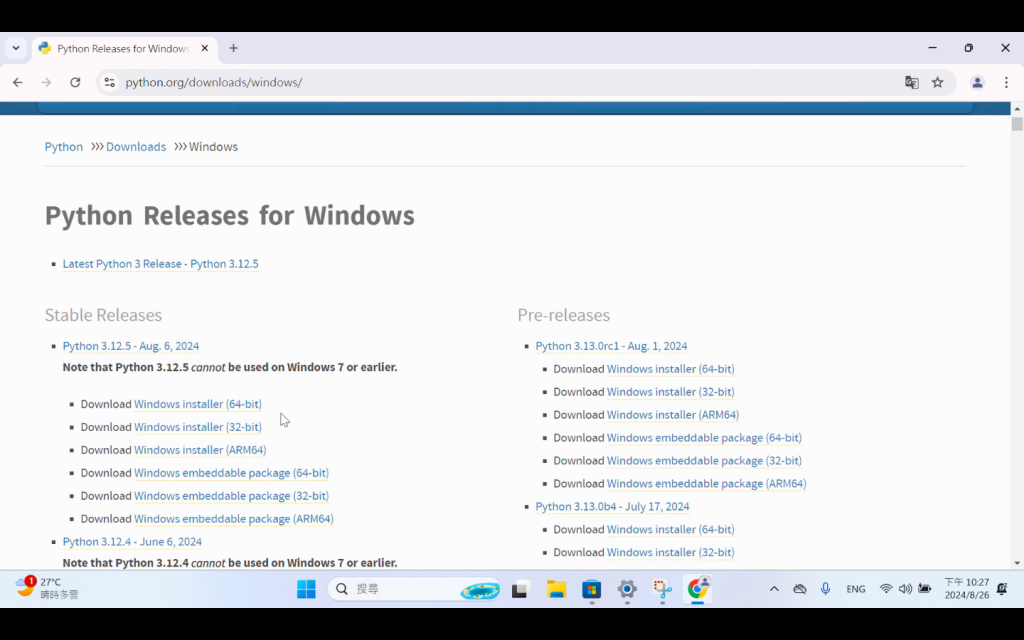
Task: Open Google Translate icon in address bar
Action: coord(912,82)
